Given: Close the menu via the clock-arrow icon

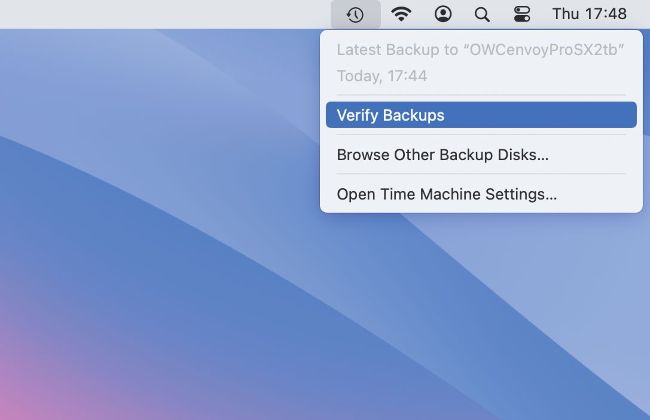Looking at the screenshot, I should 355,14.
